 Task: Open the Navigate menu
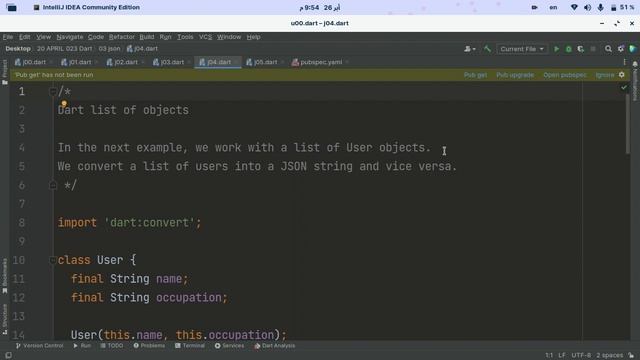click(70, 37)
